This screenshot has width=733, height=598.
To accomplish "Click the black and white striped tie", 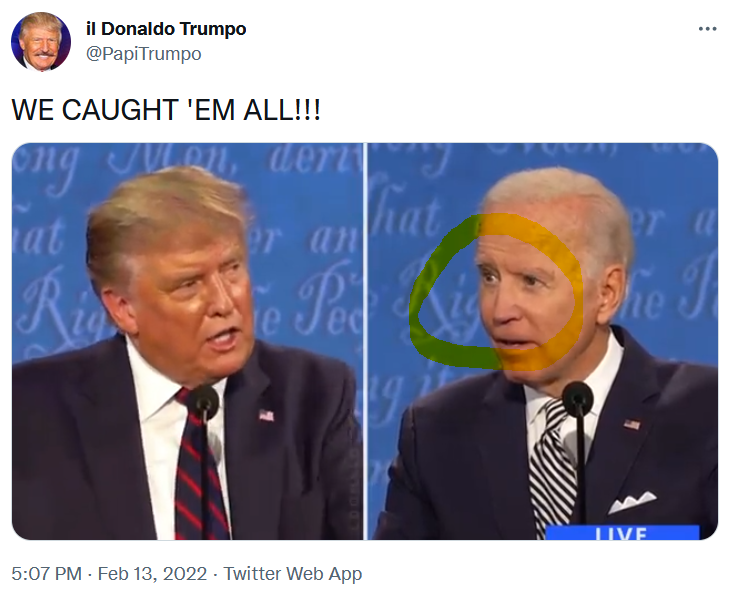I will (553, 468).
